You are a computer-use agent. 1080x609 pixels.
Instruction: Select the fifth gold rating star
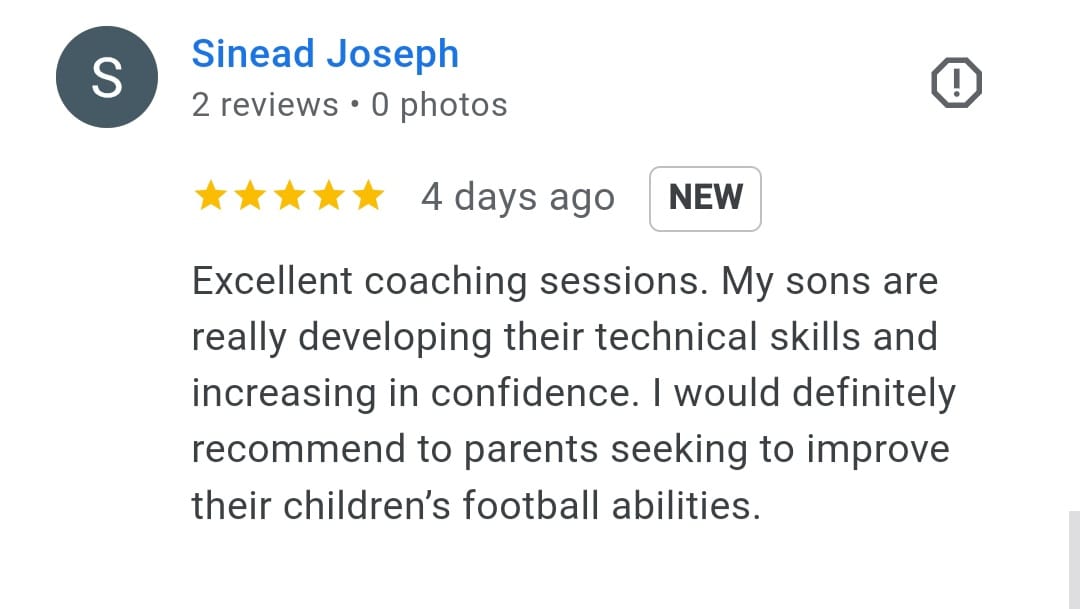click(368, 196)
